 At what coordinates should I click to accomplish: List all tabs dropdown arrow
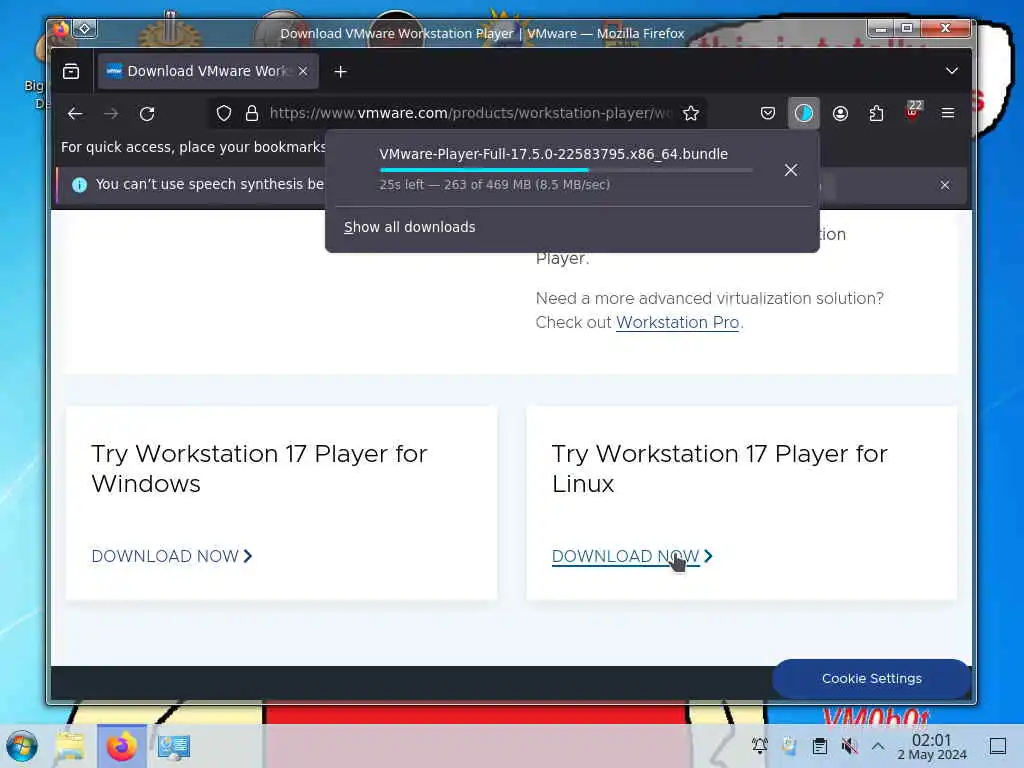952,71
